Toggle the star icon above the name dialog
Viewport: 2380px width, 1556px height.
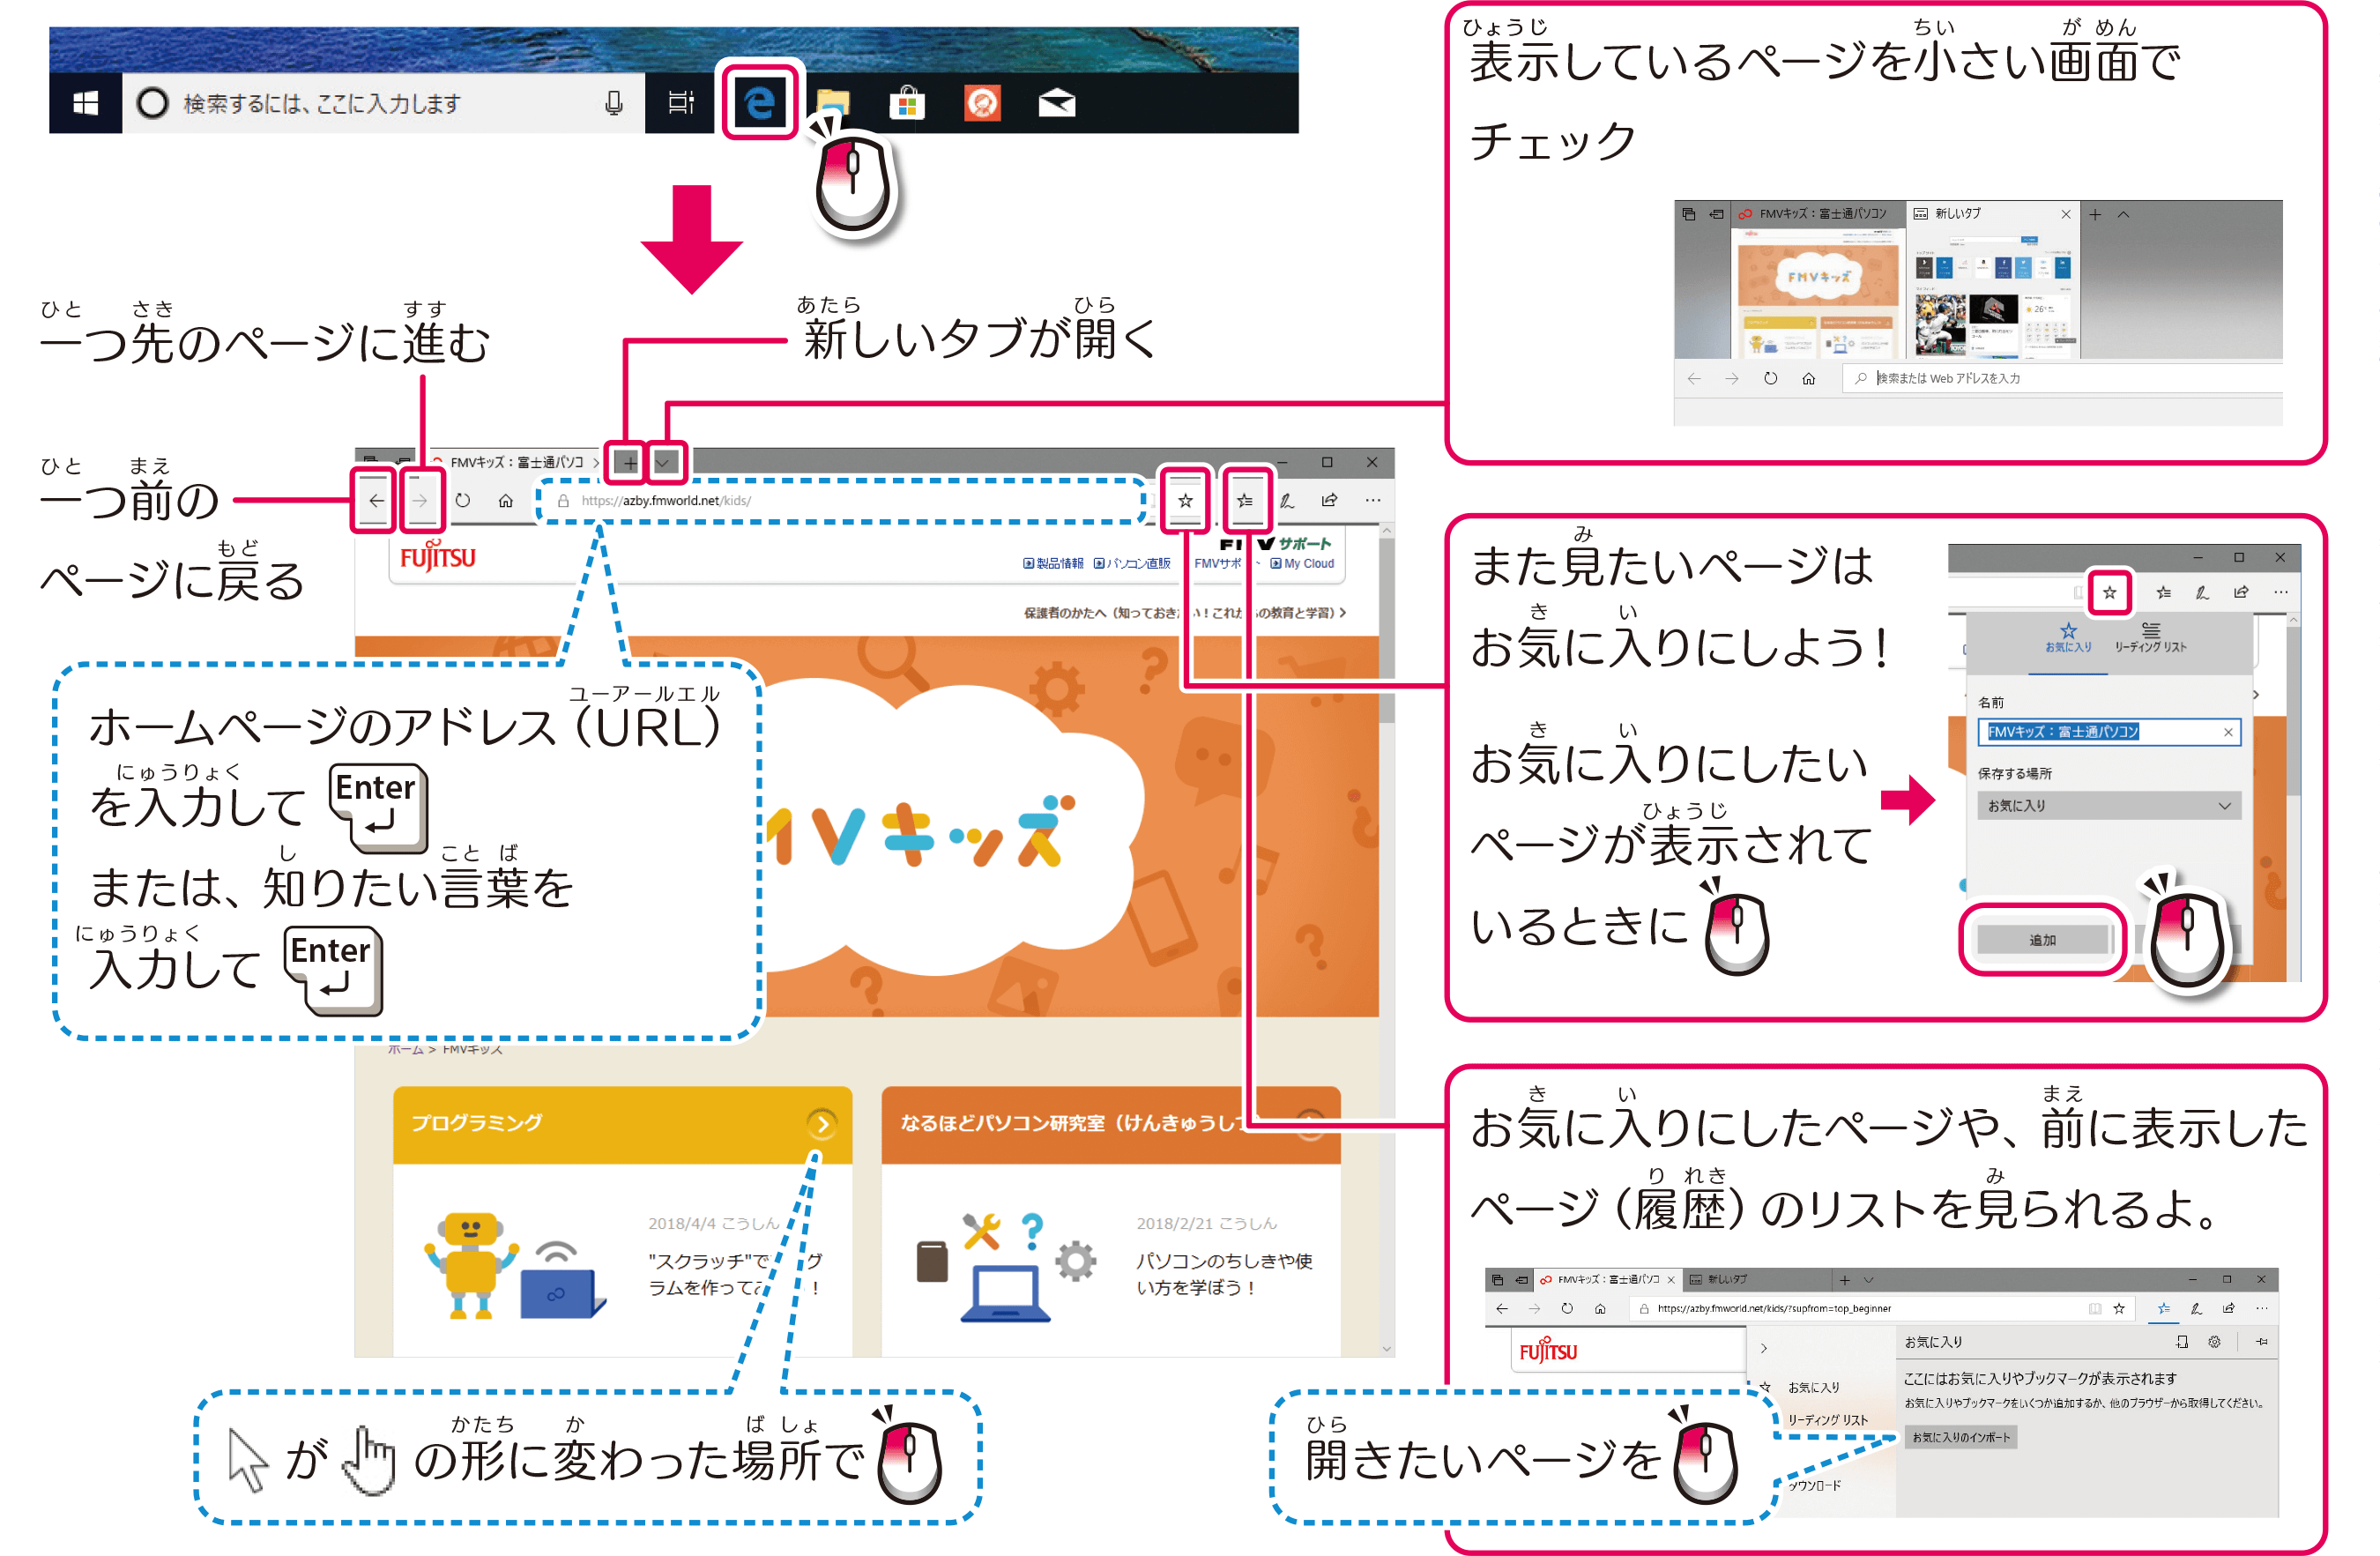(x=2109, y=592)
